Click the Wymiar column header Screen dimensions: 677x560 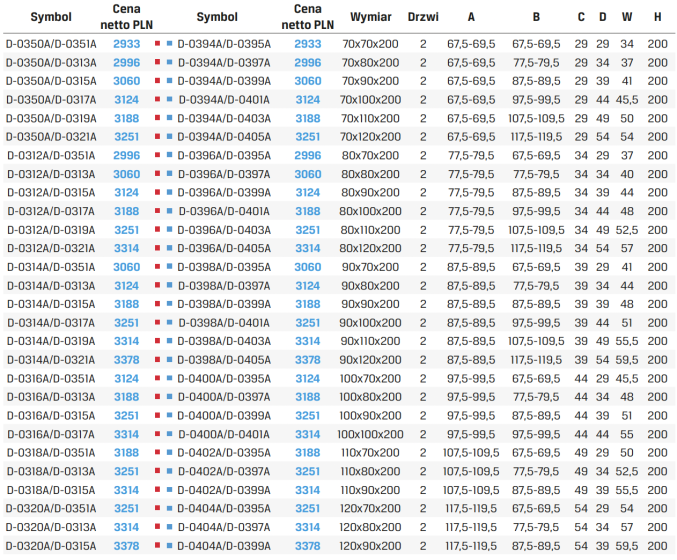coord(370,17)
